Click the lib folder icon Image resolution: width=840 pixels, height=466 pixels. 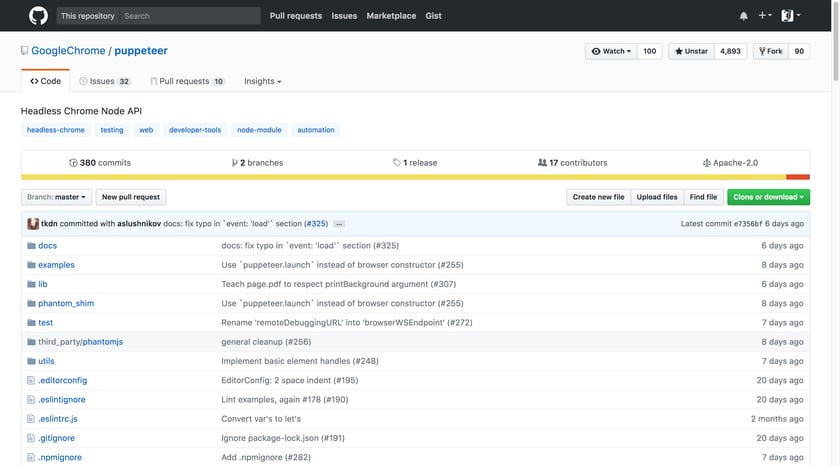pos(31,284)
